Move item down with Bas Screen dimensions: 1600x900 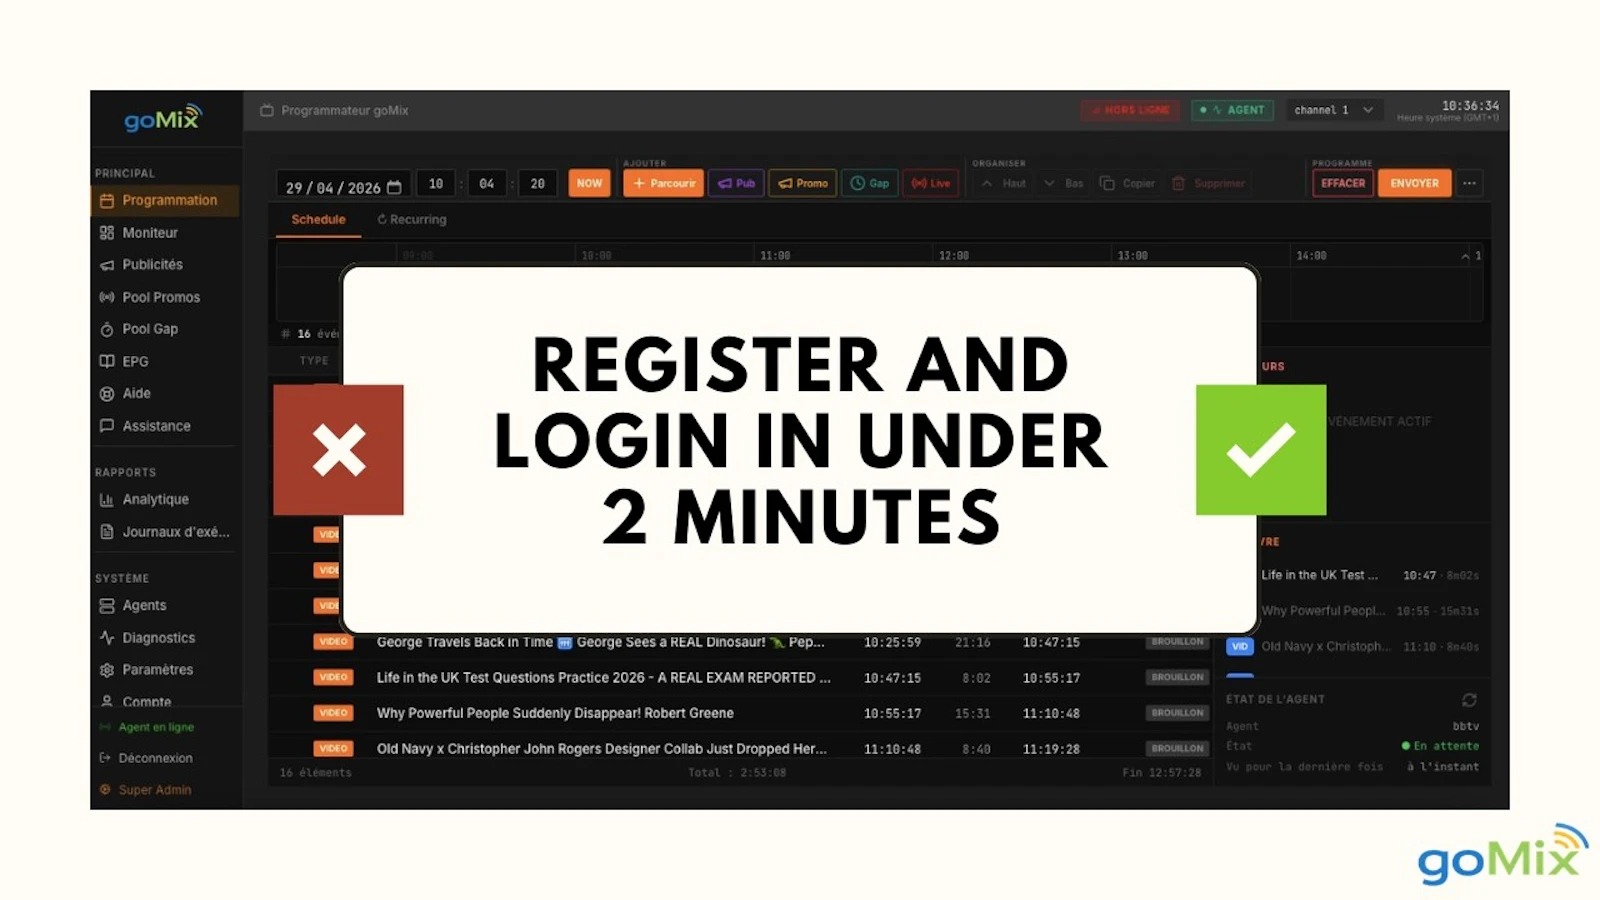click(x=1063, y=183)
